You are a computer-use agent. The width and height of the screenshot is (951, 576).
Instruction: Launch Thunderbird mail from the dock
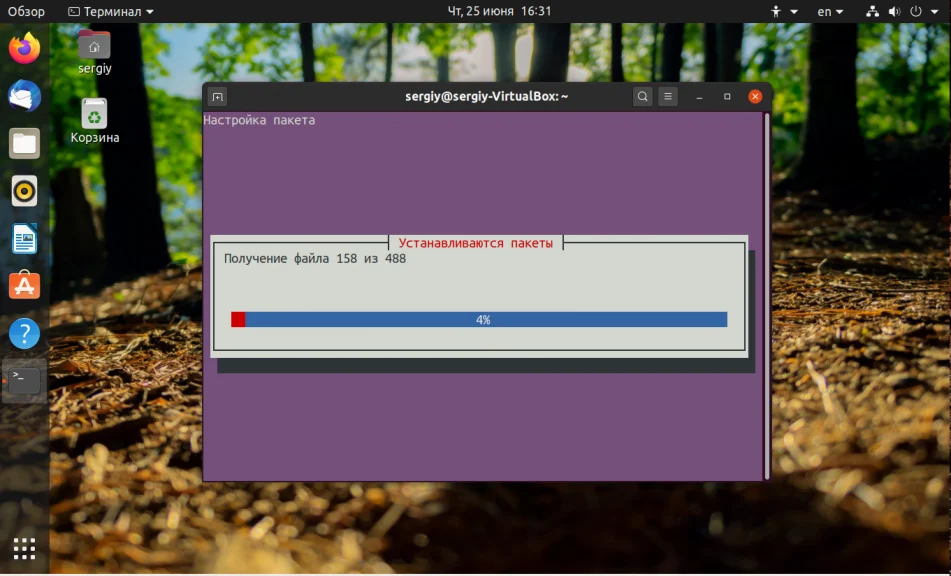coord(24,96)
